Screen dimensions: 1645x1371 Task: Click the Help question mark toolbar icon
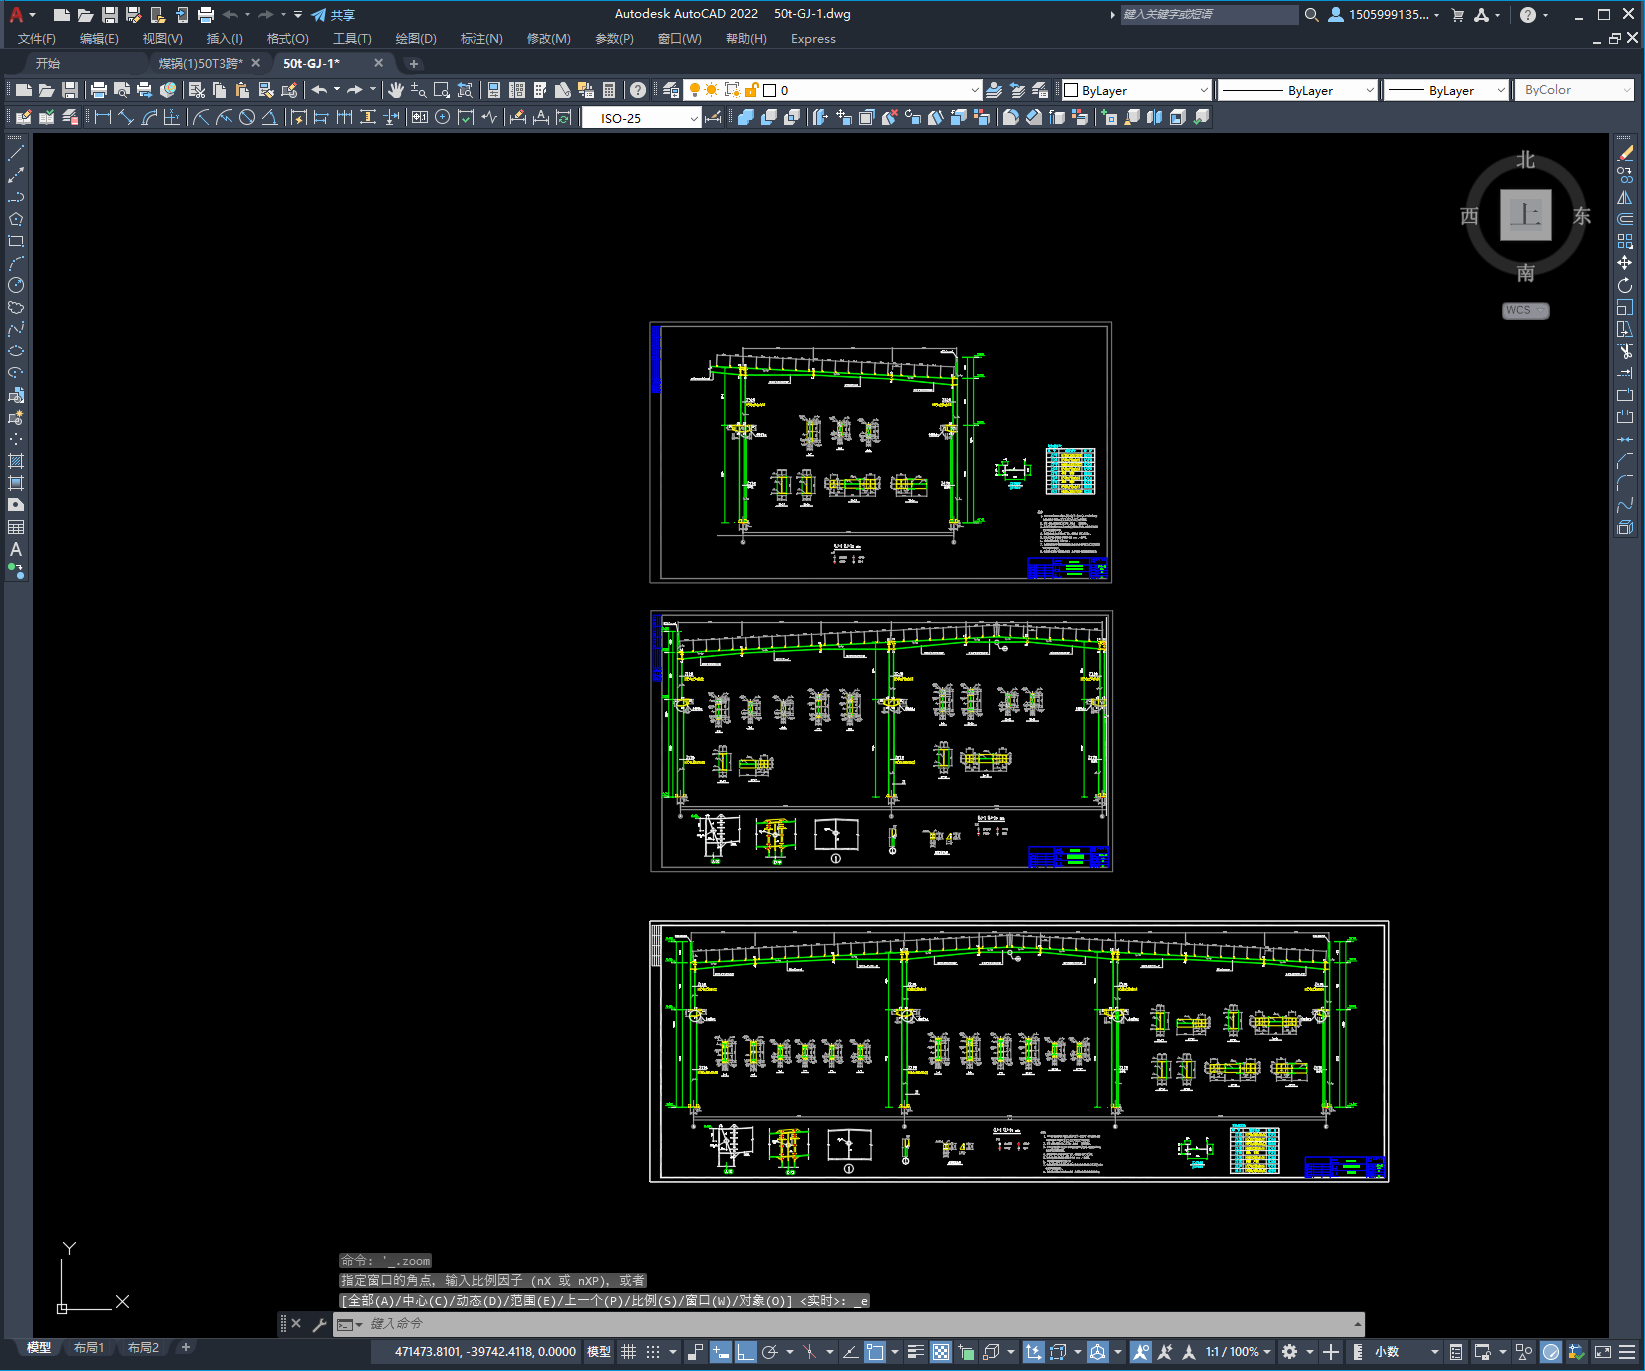(638, 90)
